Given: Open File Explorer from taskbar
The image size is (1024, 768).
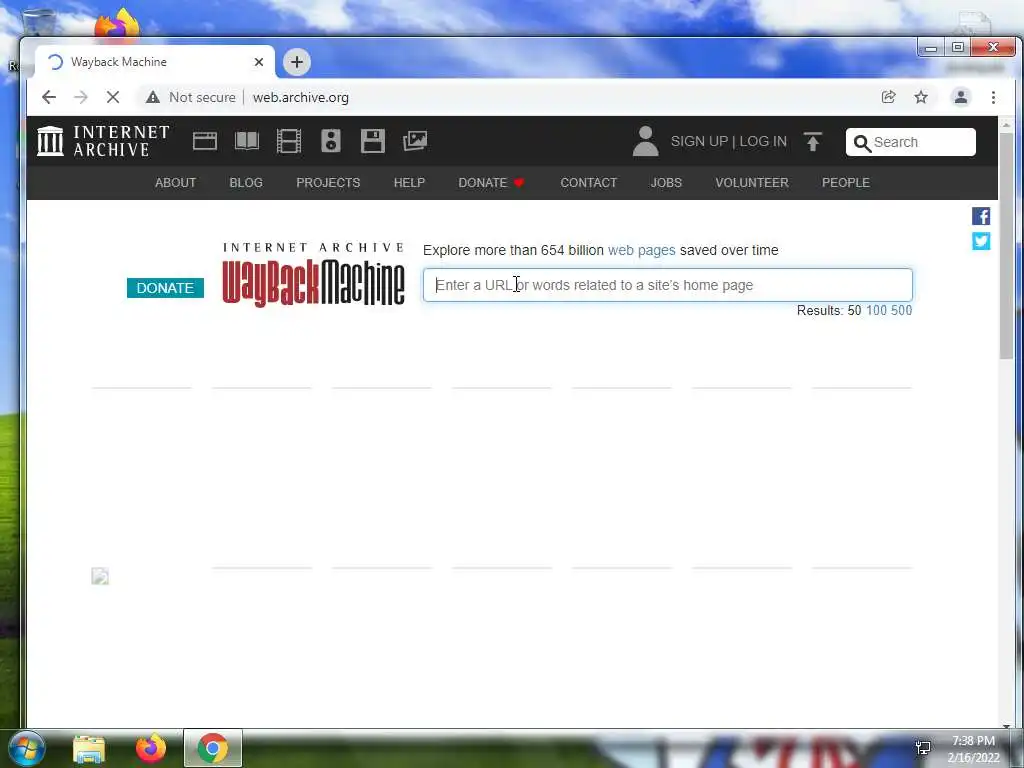Looking at the screenshot, I should click(89, 748).
